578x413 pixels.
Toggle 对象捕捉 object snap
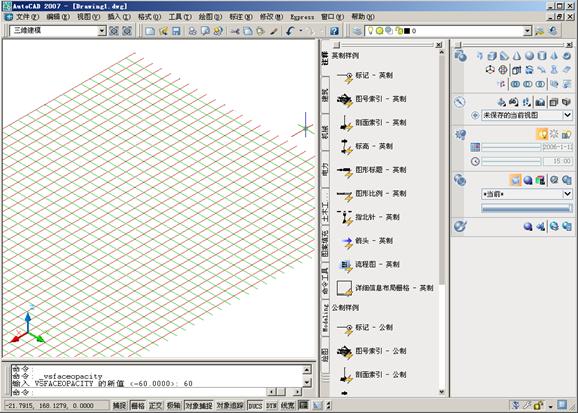tap(199, 406)
